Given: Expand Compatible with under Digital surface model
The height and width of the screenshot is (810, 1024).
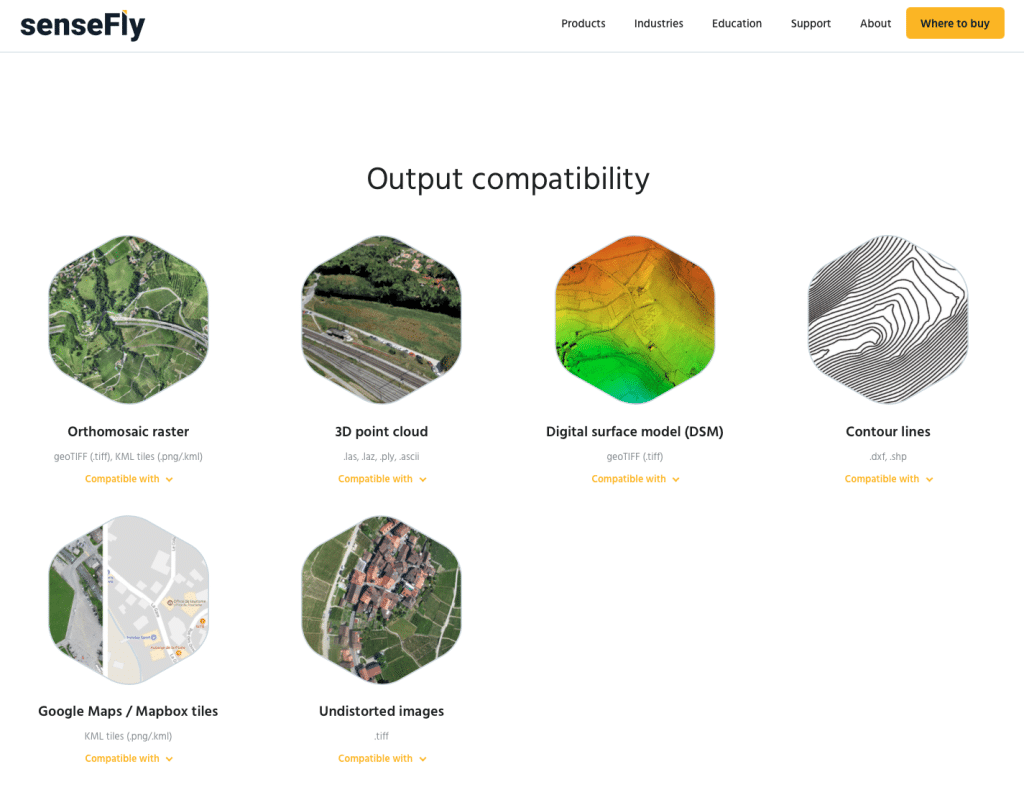Looking at the screenshot, I should (635, 479).
